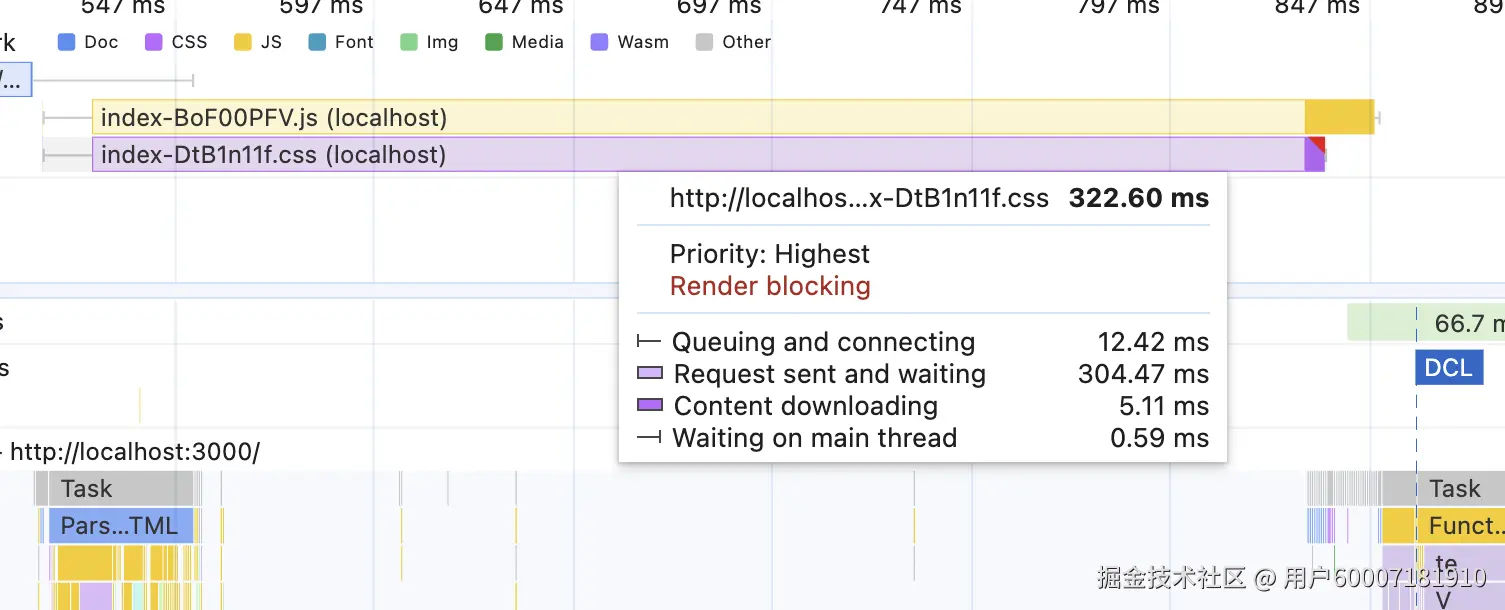Click the dark yellow JS download segment
1505x610 pixels.
[1339, 118]
